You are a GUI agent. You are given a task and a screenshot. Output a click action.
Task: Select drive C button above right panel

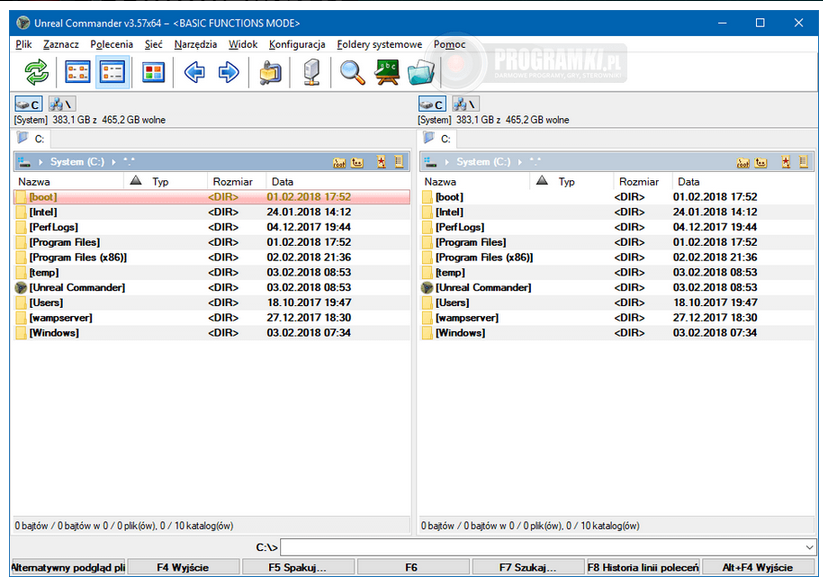(432, 104)
